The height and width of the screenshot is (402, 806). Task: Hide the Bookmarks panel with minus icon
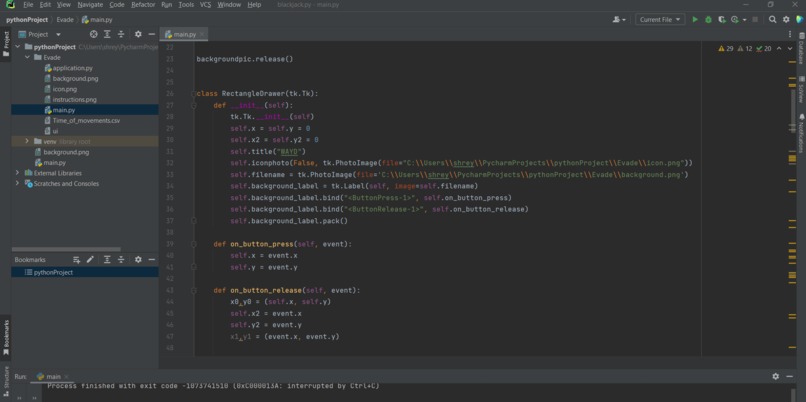point(152,260)
